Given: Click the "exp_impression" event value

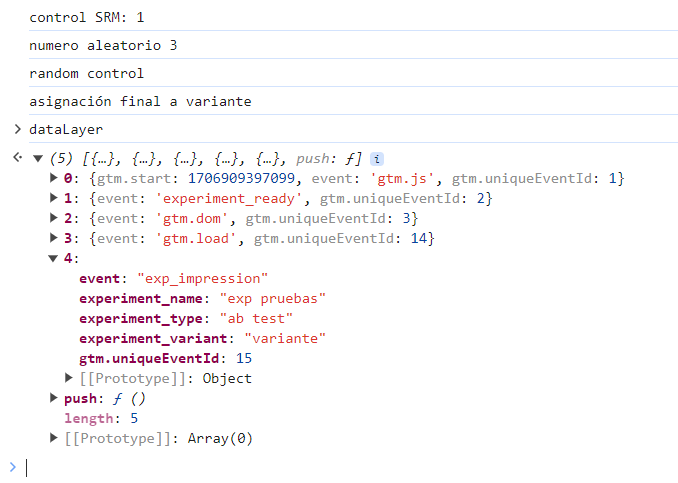Looking at the screenshot, I should (x=202, y=278).
